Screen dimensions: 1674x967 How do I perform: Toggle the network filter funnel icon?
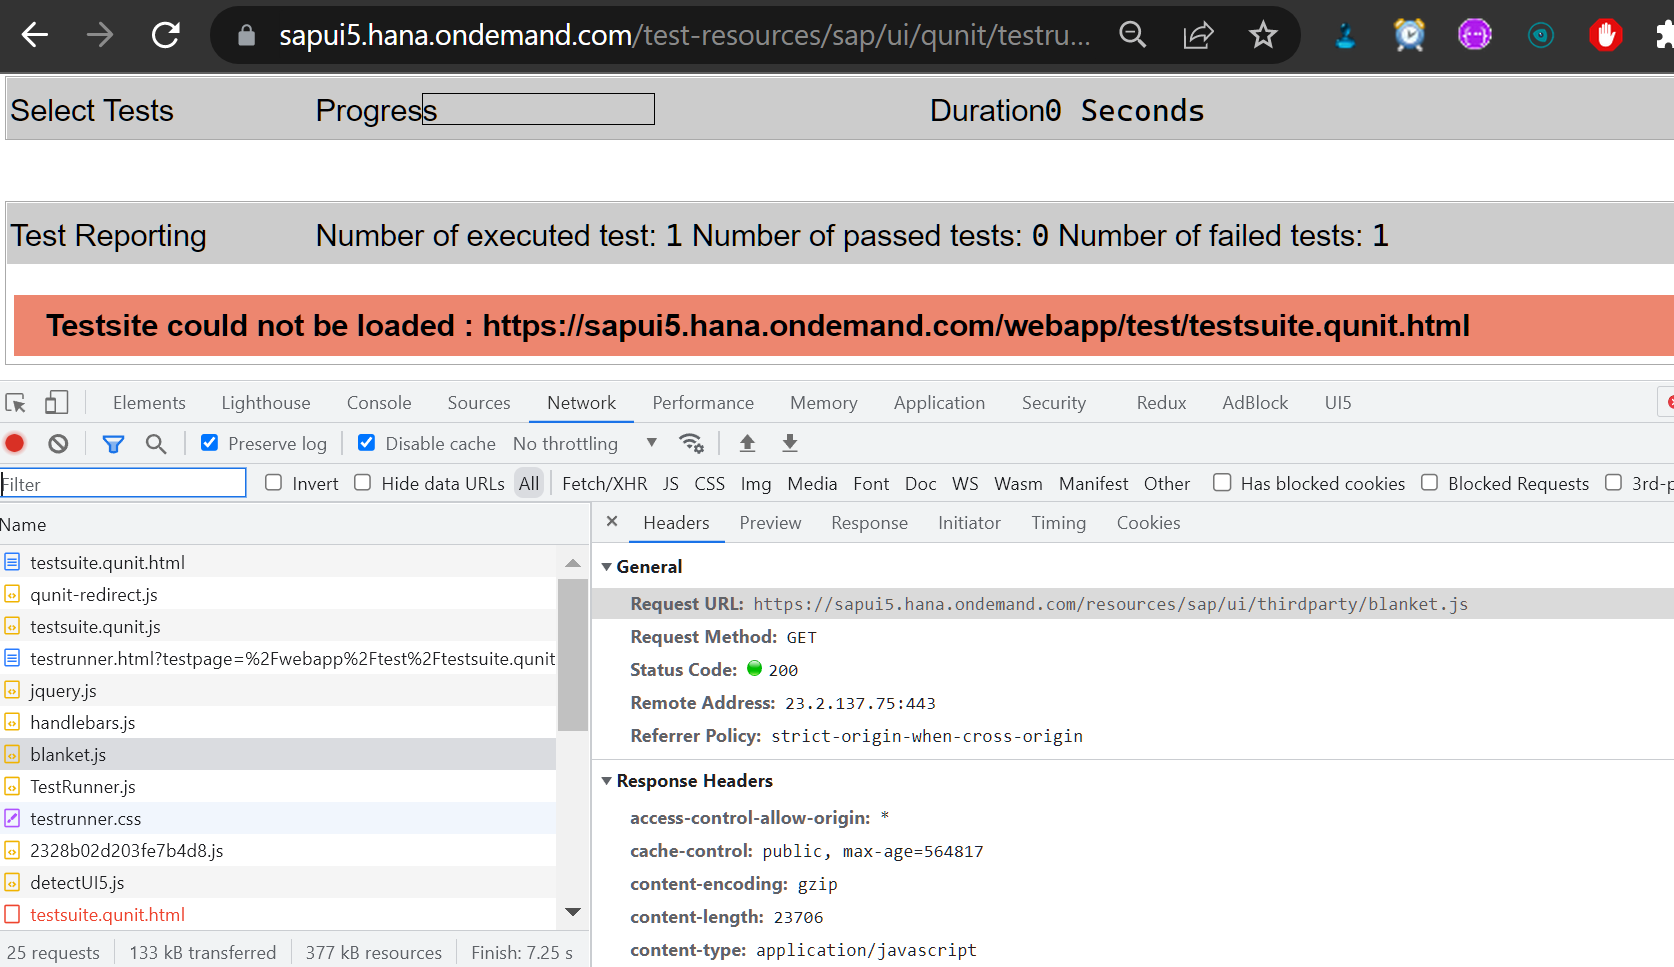point(113,443)
